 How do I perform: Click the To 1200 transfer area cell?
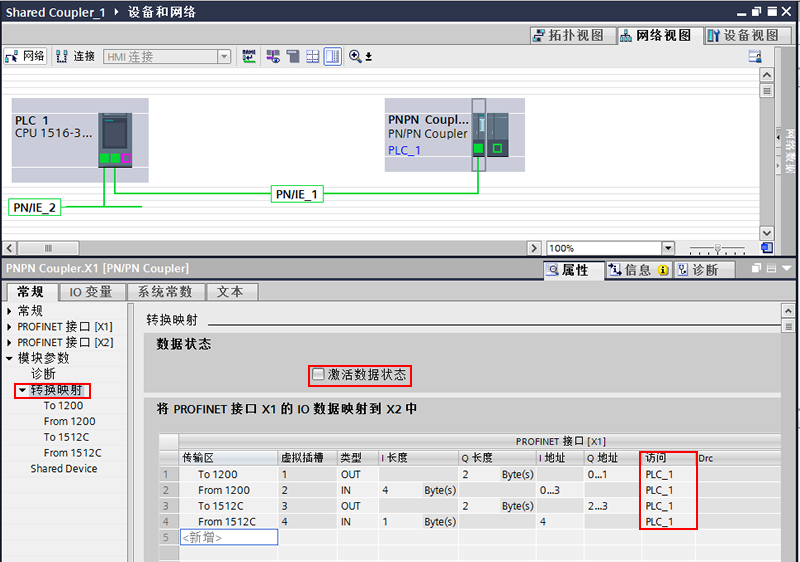(x=229, y=474)
